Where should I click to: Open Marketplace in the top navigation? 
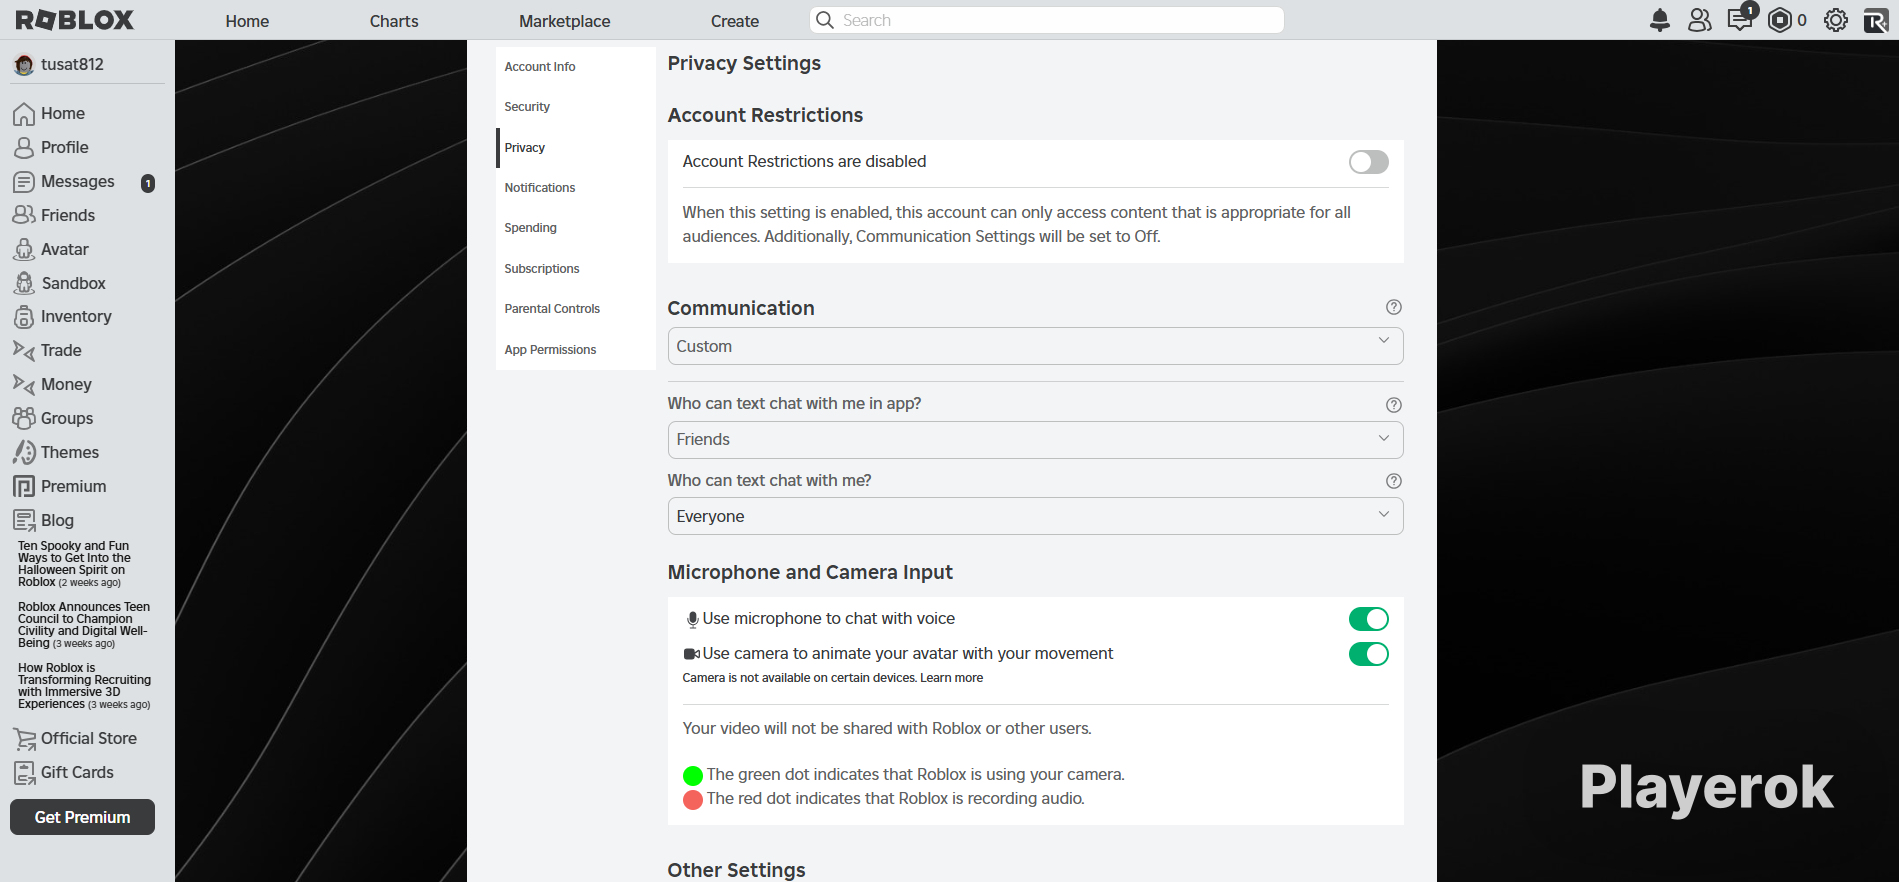[x=565, y=21]
